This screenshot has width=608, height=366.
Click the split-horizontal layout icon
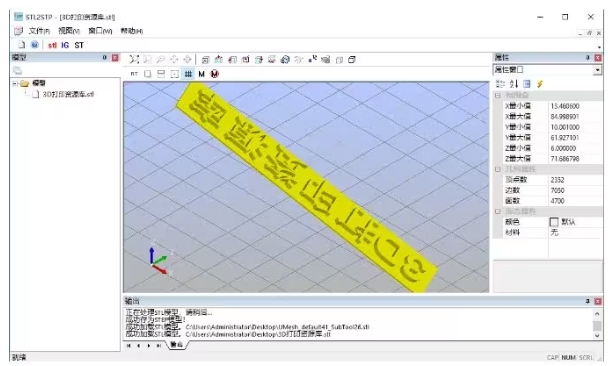pos(161,74)
